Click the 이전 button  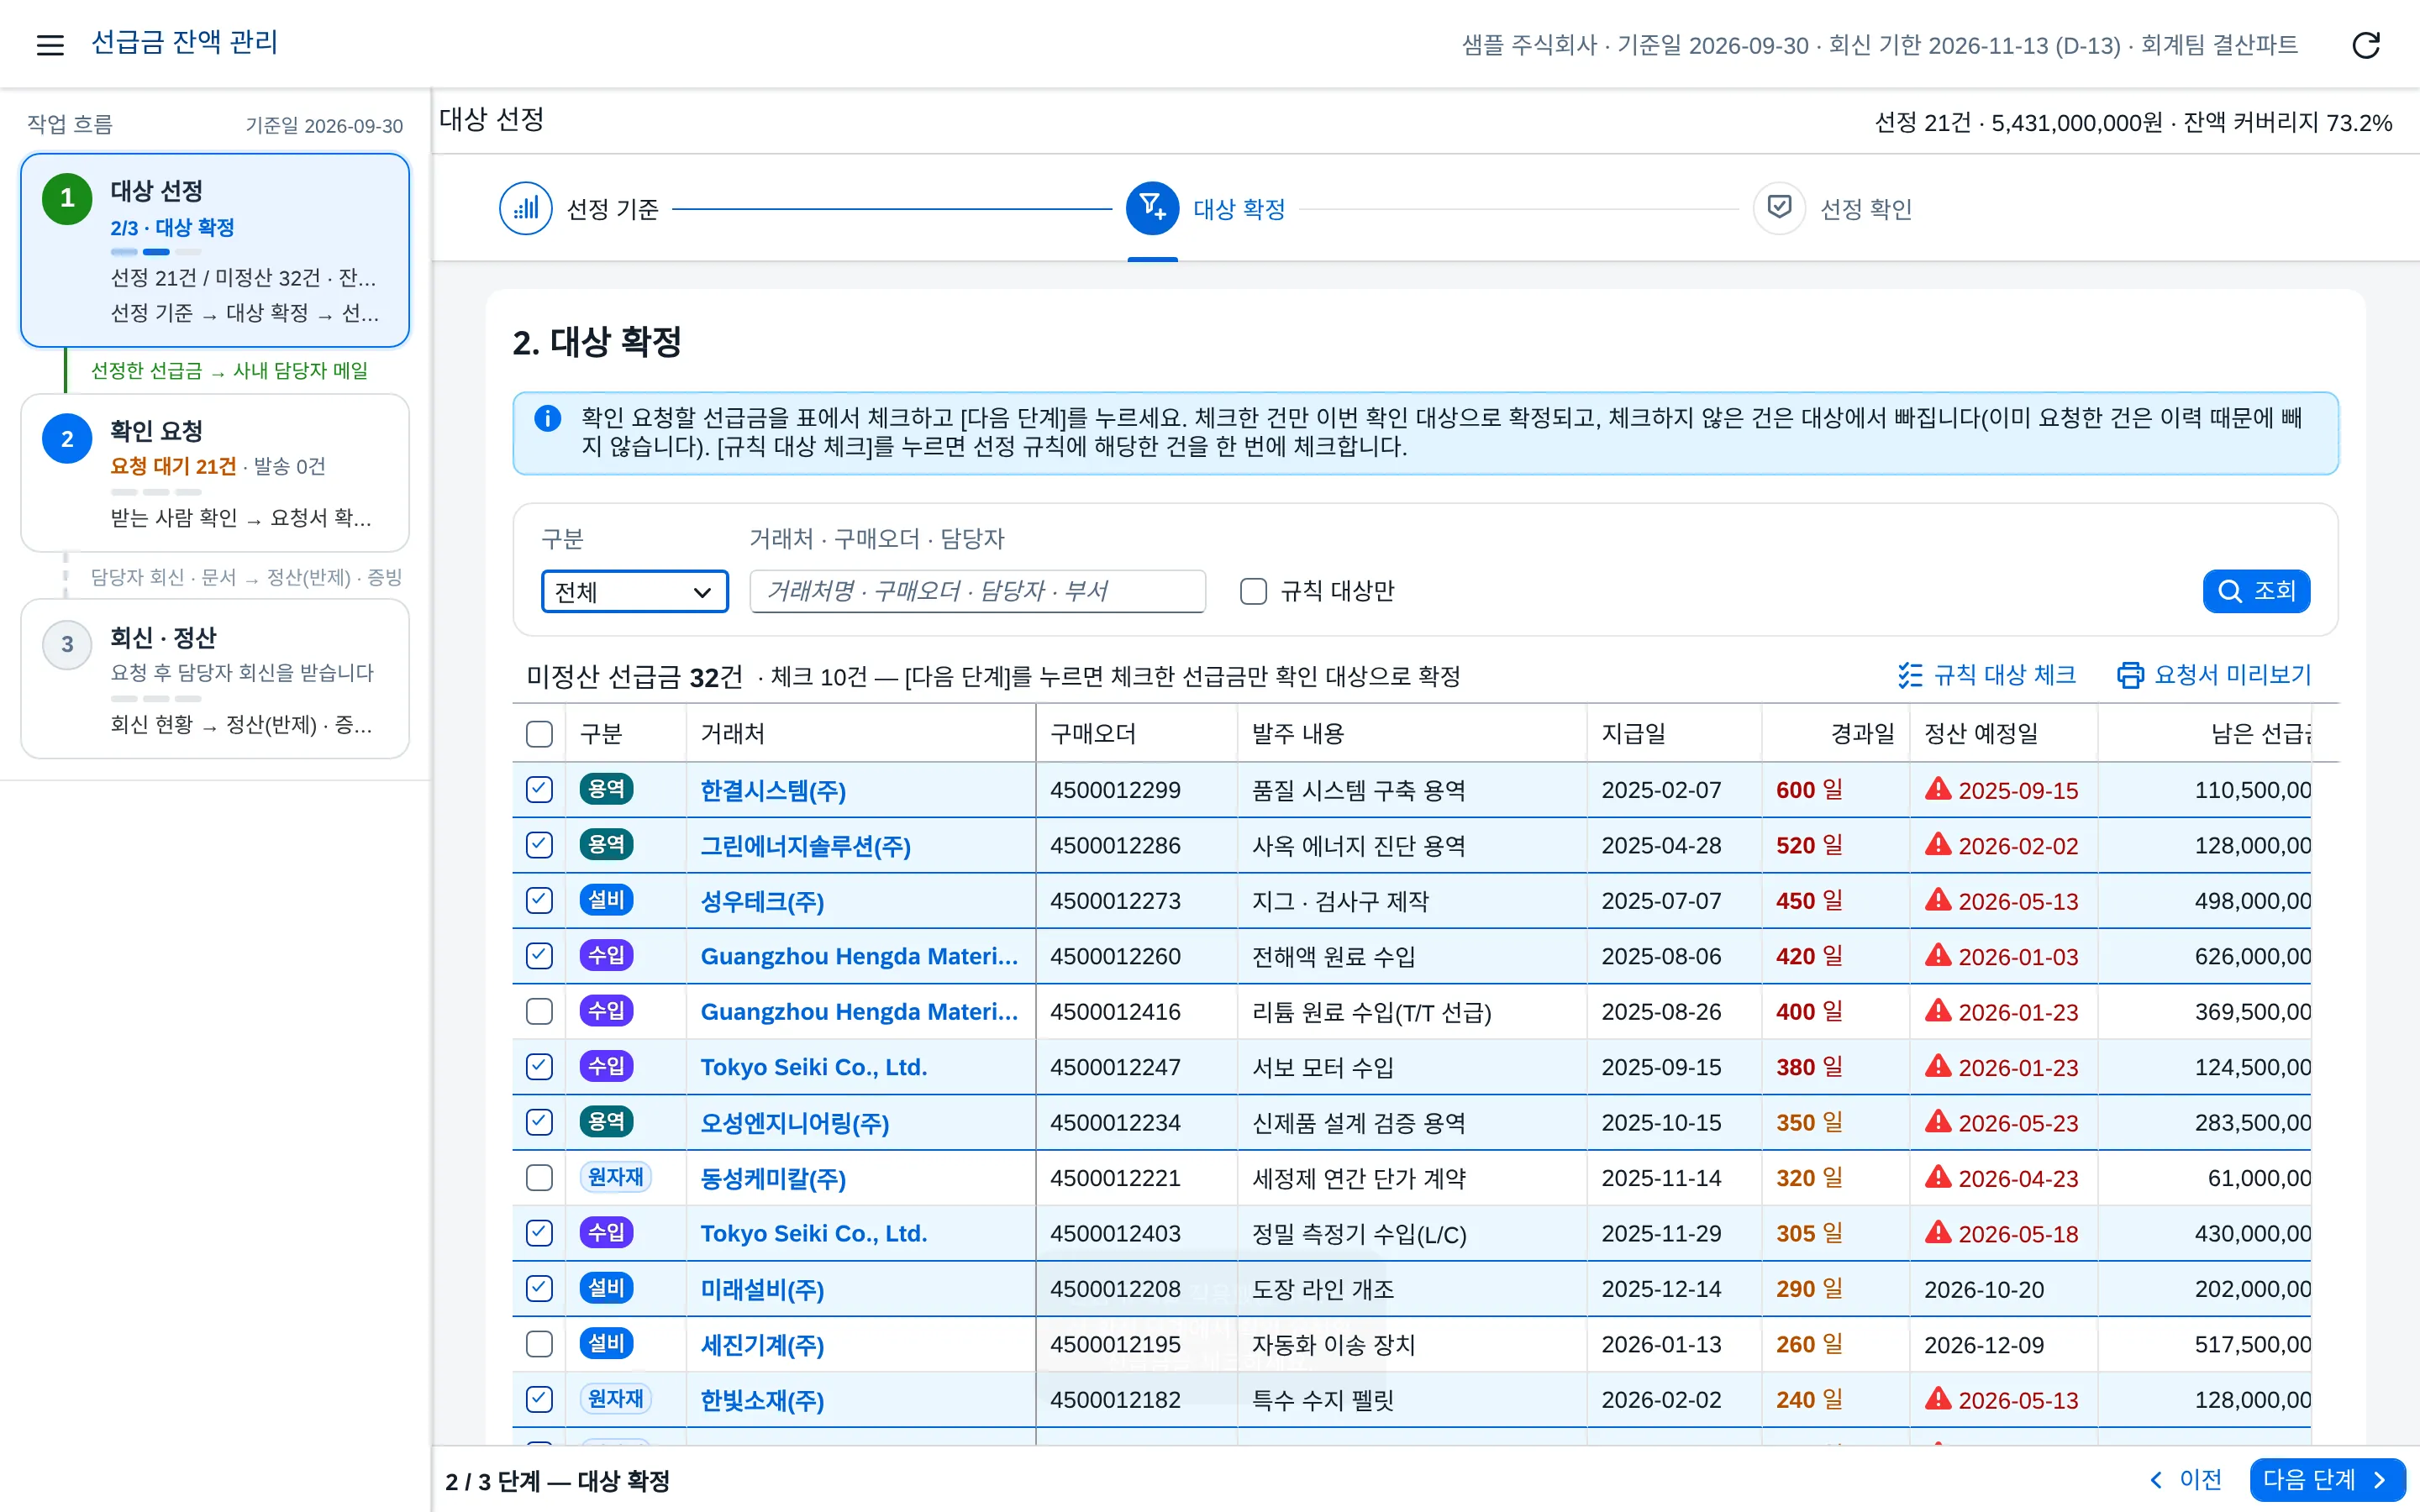click(2186, 1480)
